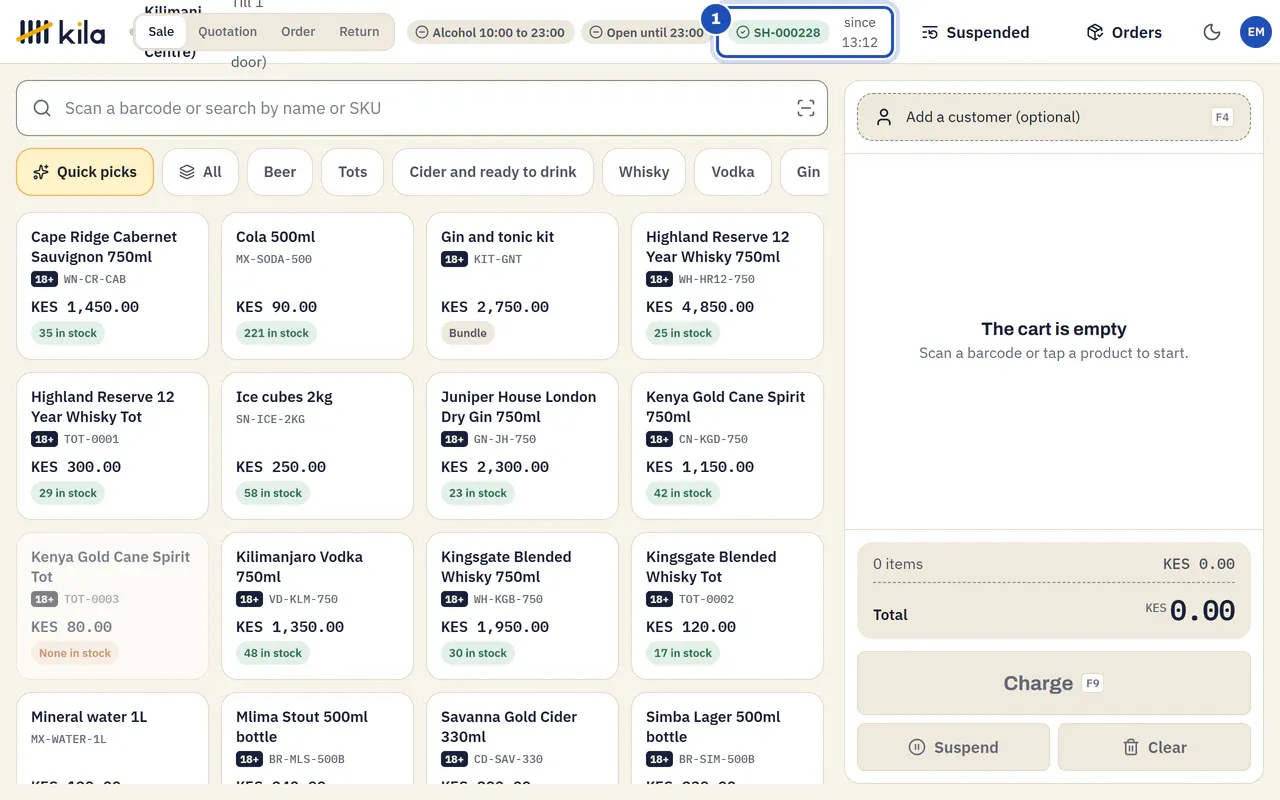
Task: Add Cola 500ml to cart
Action: click(x=317, y=286)
